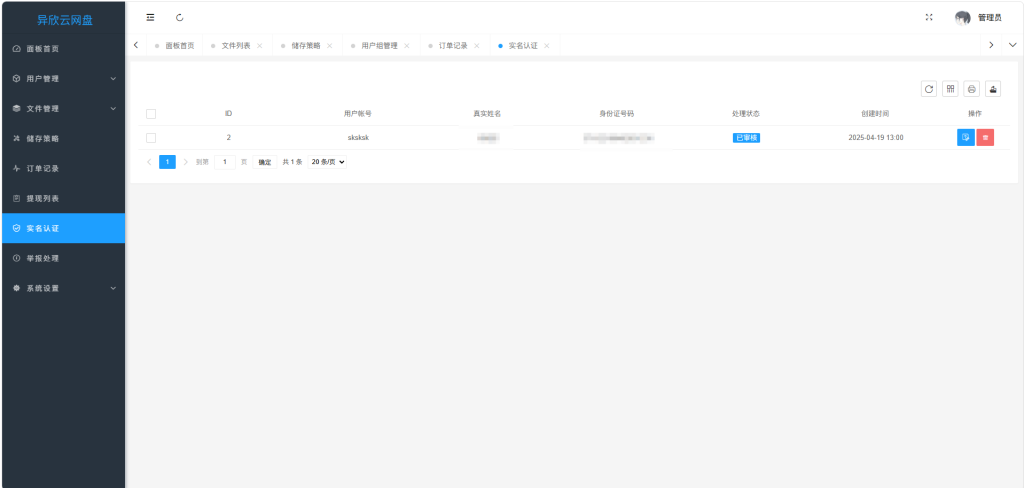Close the 文件列表 tab
The height and width of the screenshot is (488, 1024).
click(259, 46)
